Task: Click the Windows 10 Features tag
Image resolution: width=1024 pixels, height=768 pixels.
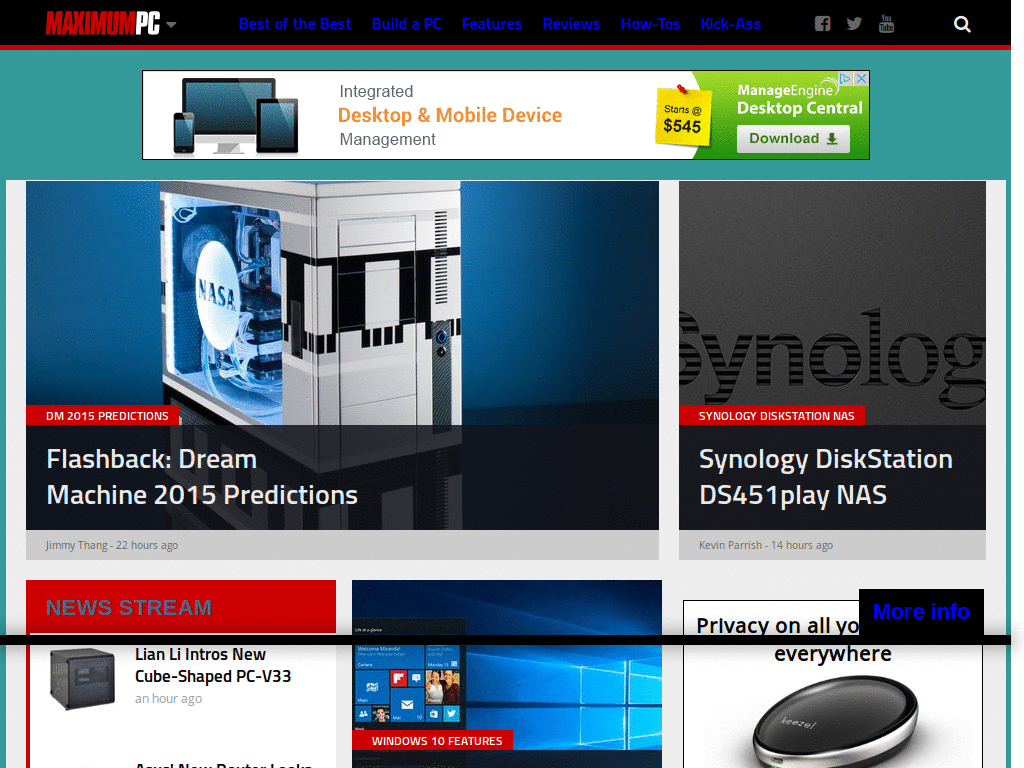Action: click(x=432, y=741)
